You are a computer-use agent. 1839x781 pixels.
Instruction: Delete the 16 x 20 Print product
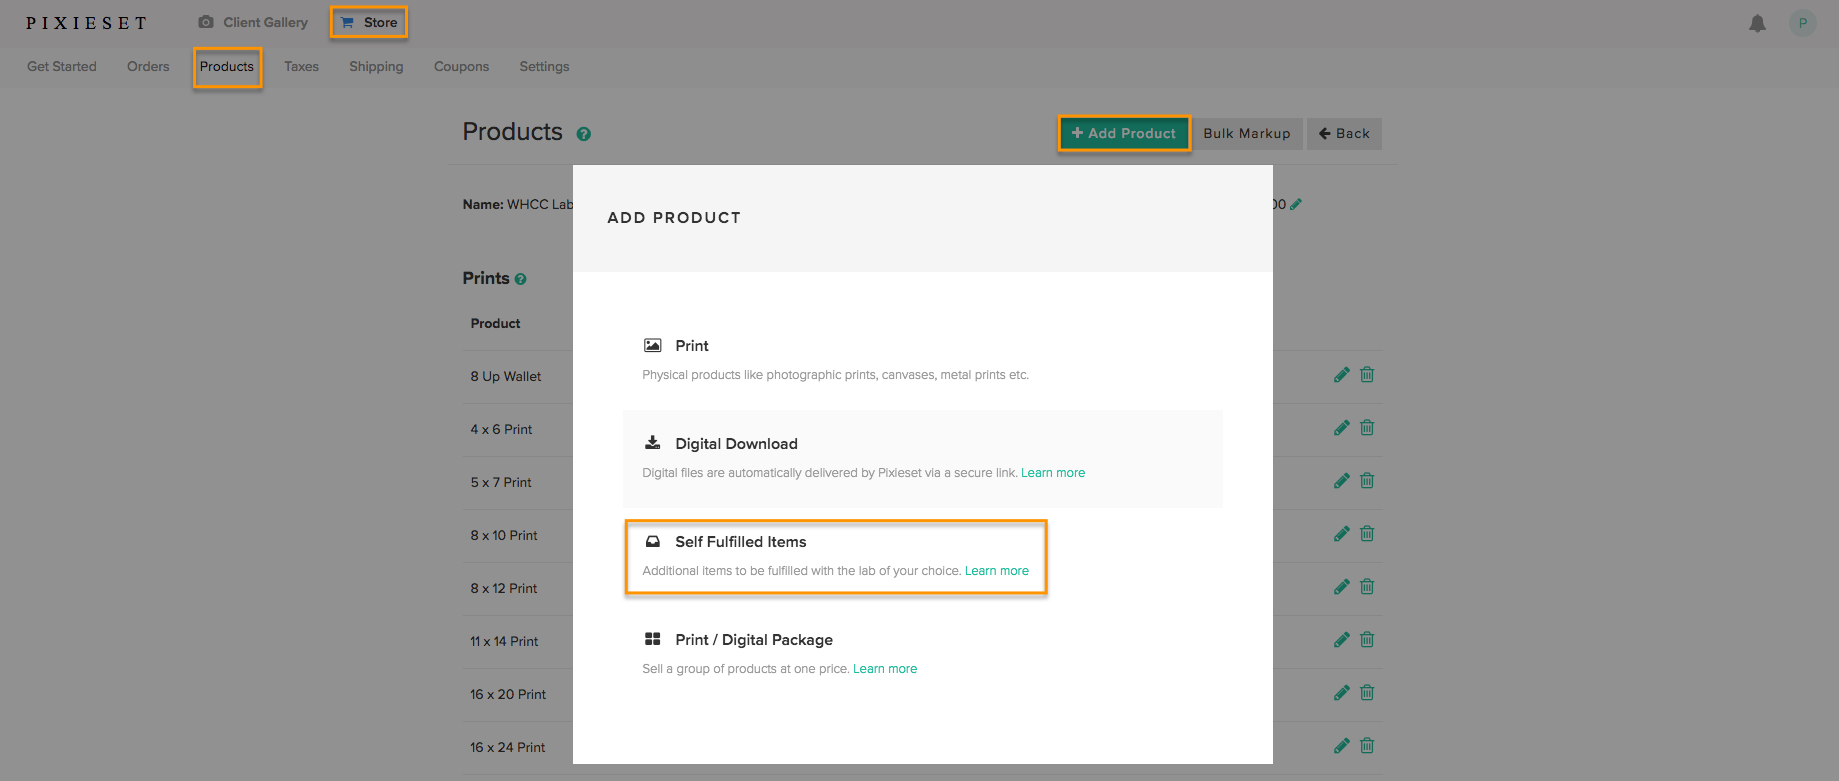click(1367, 693)
